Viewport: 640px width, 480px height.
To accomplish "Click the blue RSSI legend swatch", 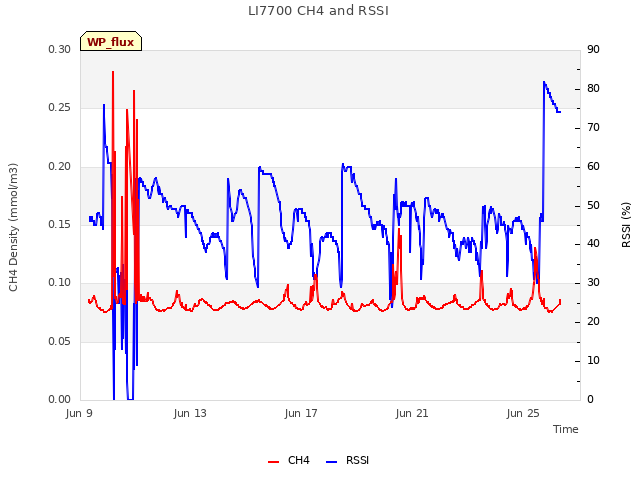I will (331, 462).
